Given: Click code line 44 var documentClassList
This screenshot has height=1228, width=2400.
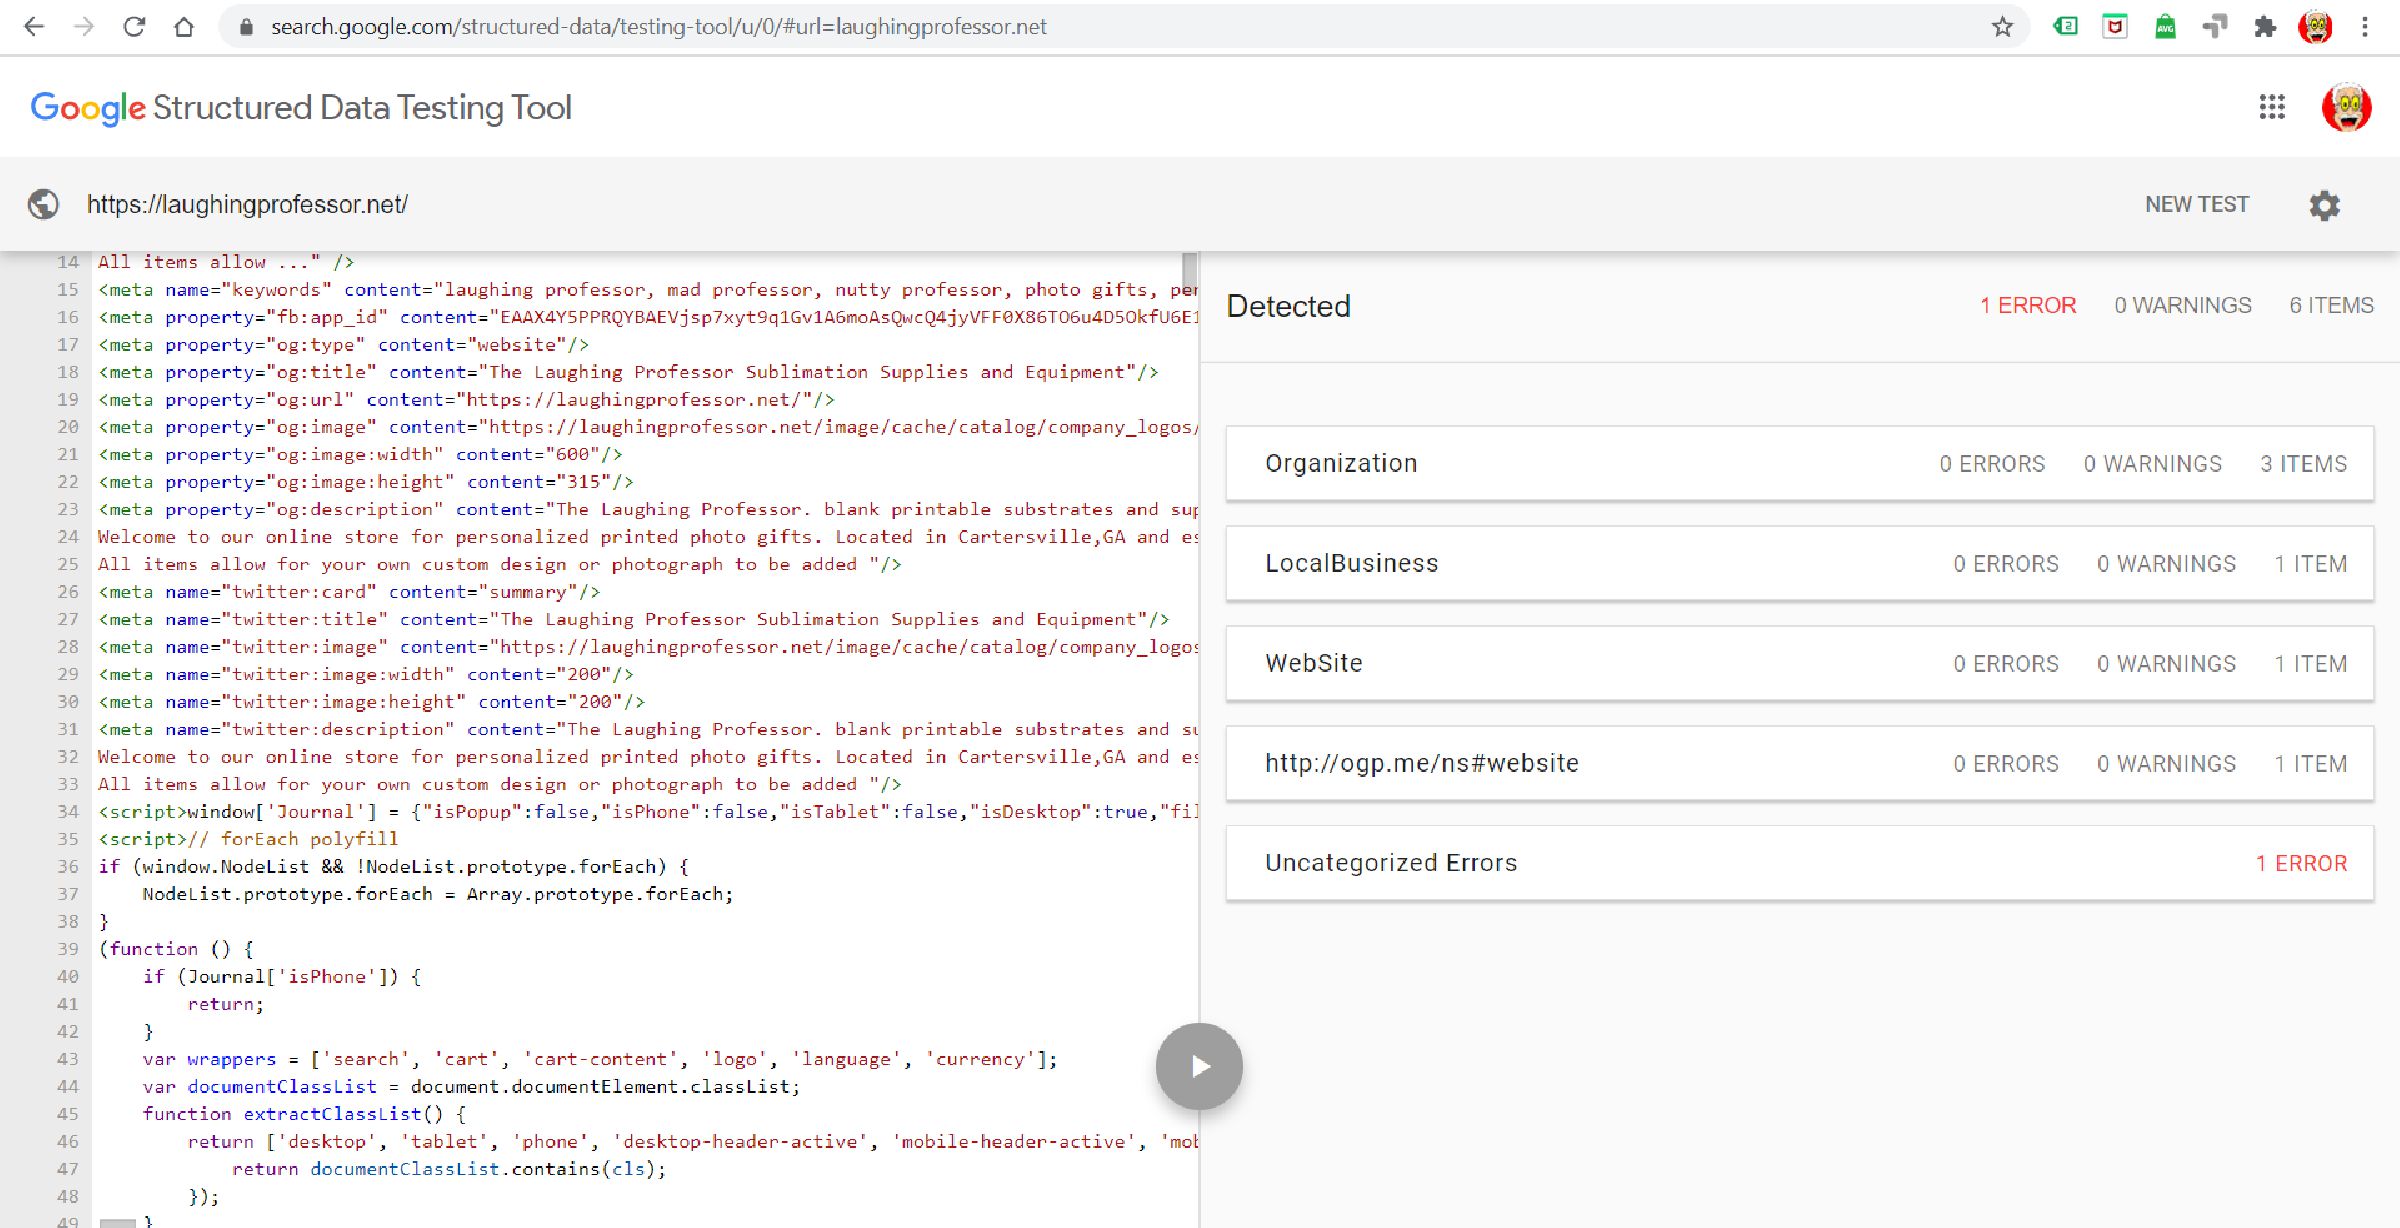Looking at the screenshot, I should click(471, 1087).
